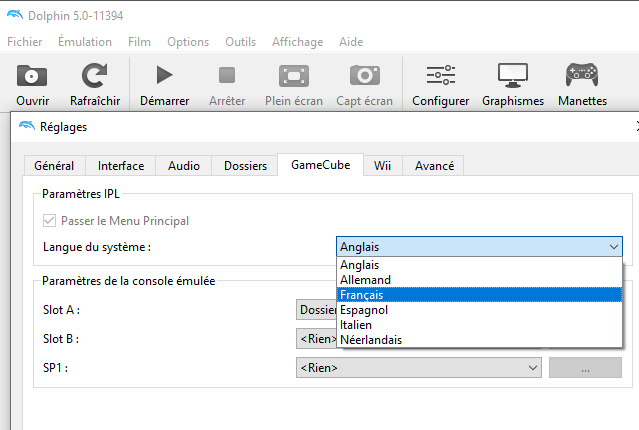Click the SP1 browse ... button

(585, 368)
